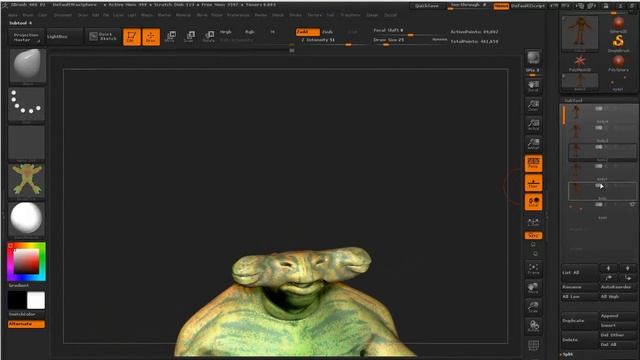The height and width of the screenshot is (360, 640).
Task: Select the PolyMesh3D star tool
Action: (x=580, y=63)
